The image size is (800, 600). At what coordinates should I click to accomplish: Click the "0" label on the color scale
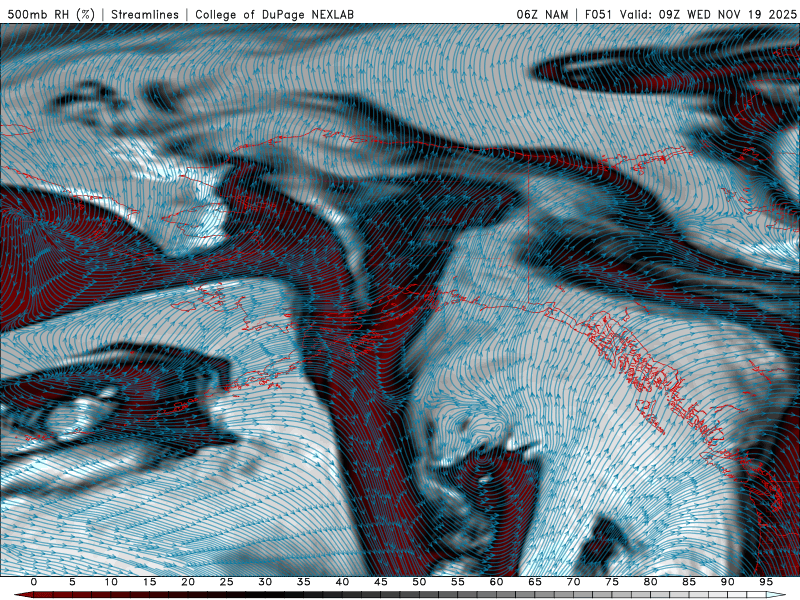pyautogui.click(x=34, y=582)
